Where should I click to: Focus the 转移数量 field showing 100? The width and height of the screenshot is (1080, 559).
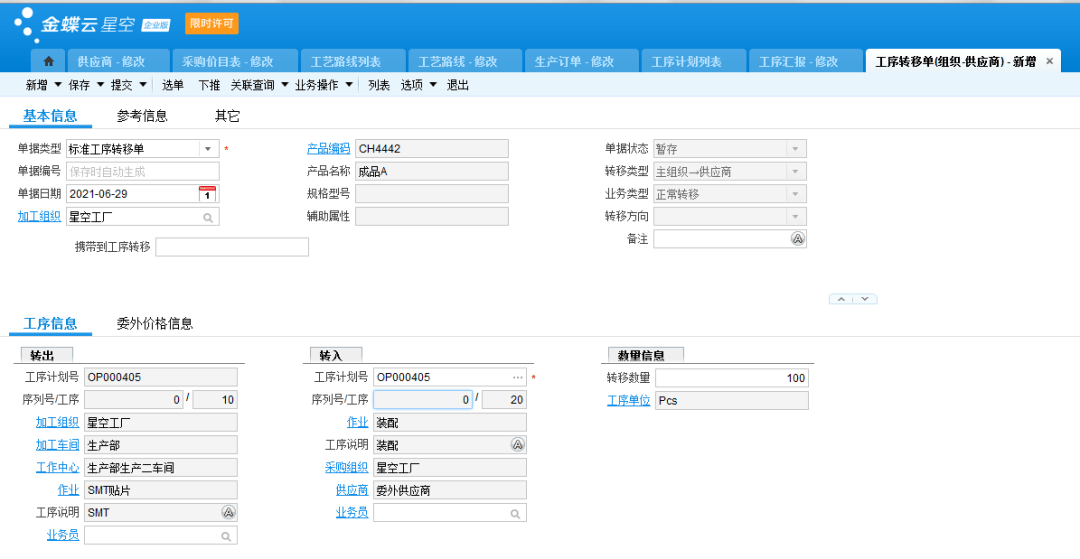tap(731, 378)
